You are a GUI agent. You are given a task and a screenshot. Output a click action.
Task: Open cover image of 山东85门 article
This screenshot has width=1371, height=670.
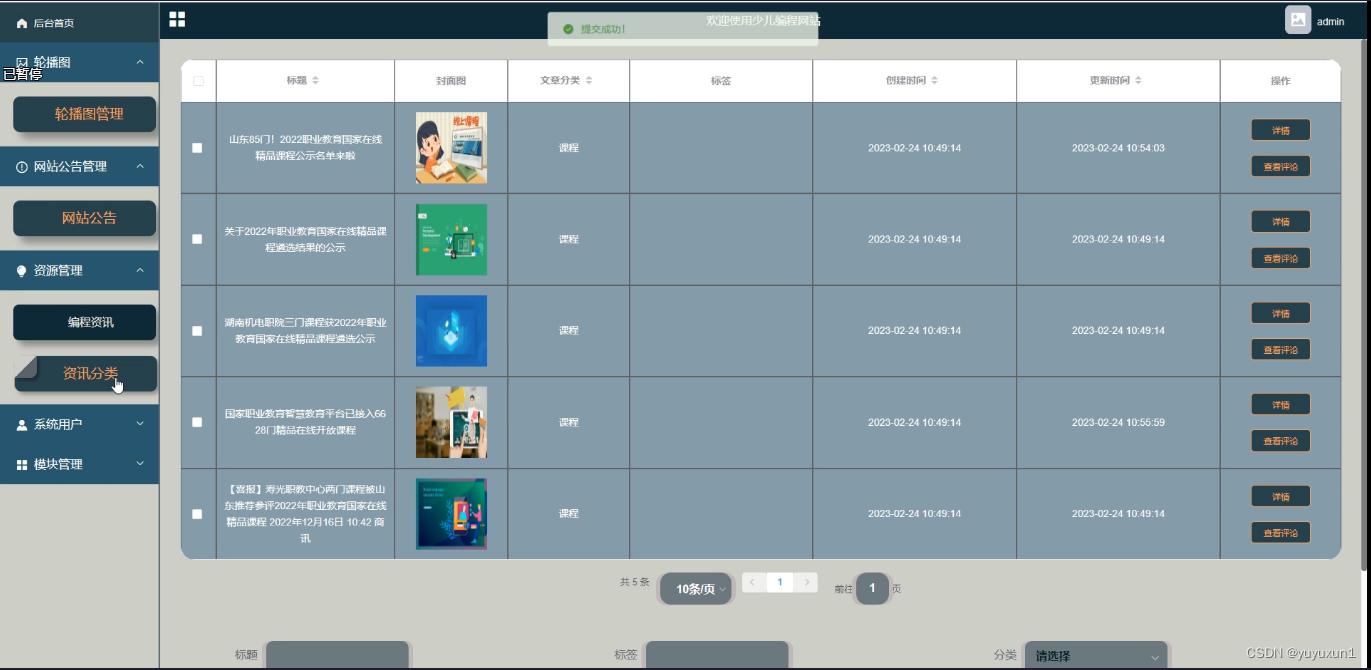tap(451, 148)
